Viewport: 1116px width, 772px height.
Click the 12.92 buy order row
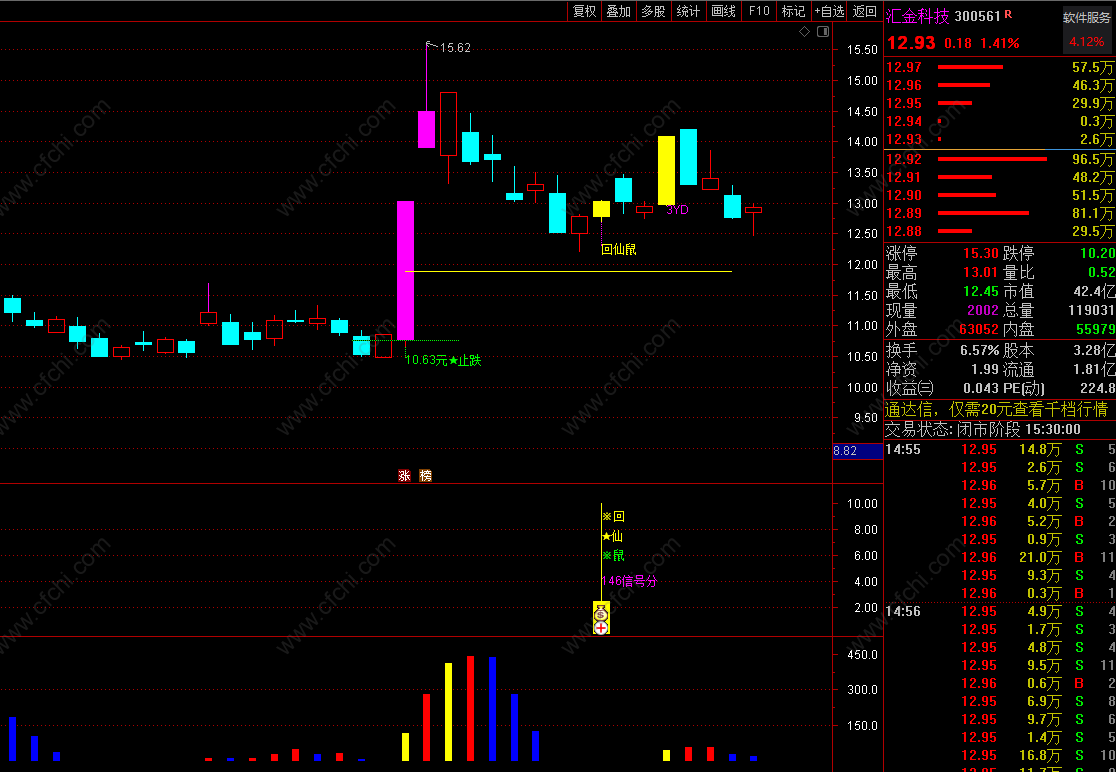[x=999, y=159]
